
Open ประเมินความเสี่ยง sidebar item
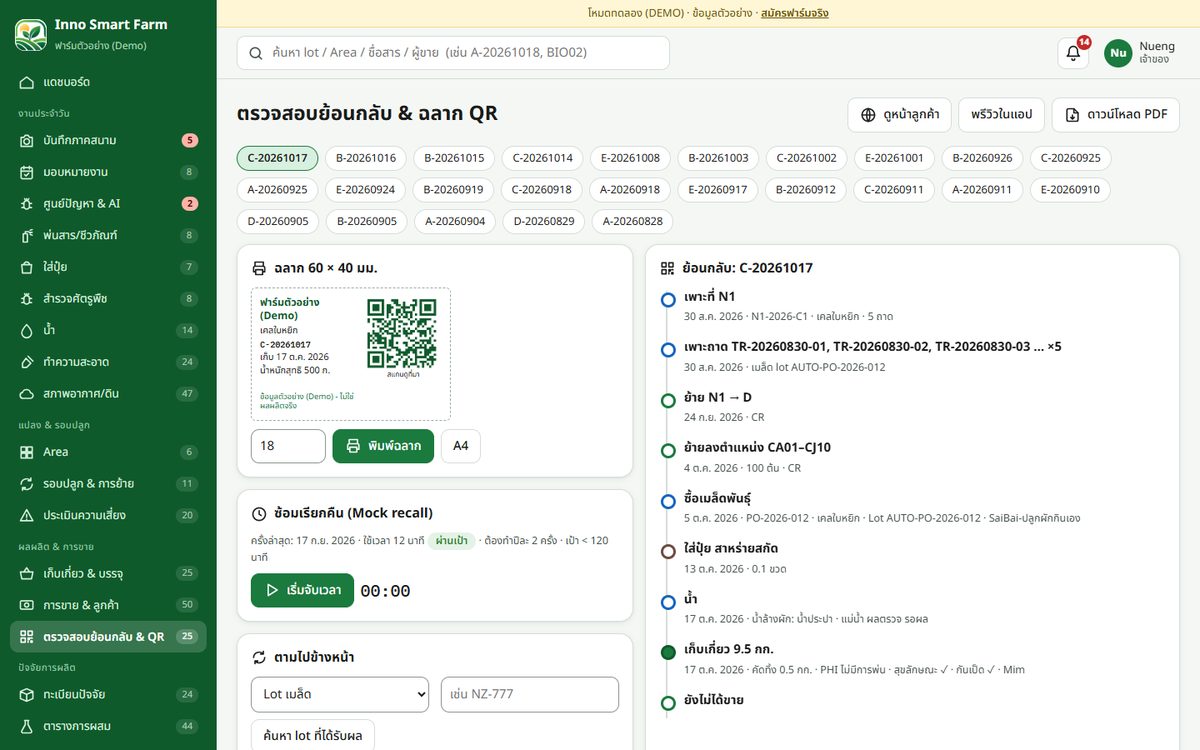point(108,516)
